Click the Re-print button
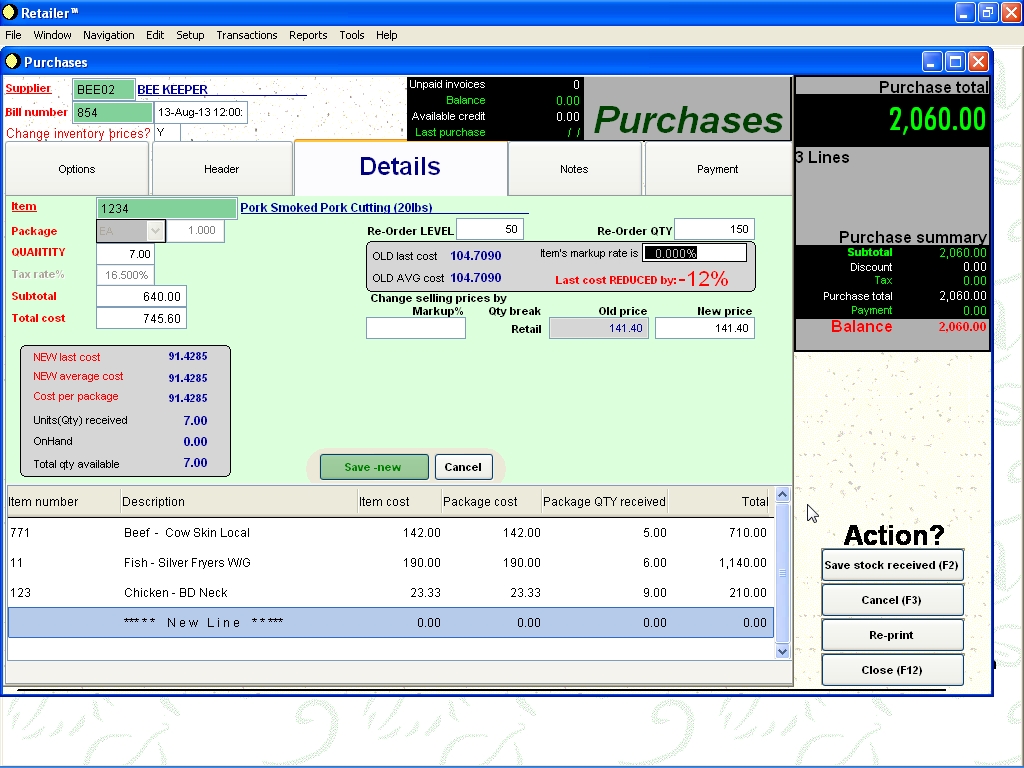This screenshot has height=768, width=1024. (891, 635)
